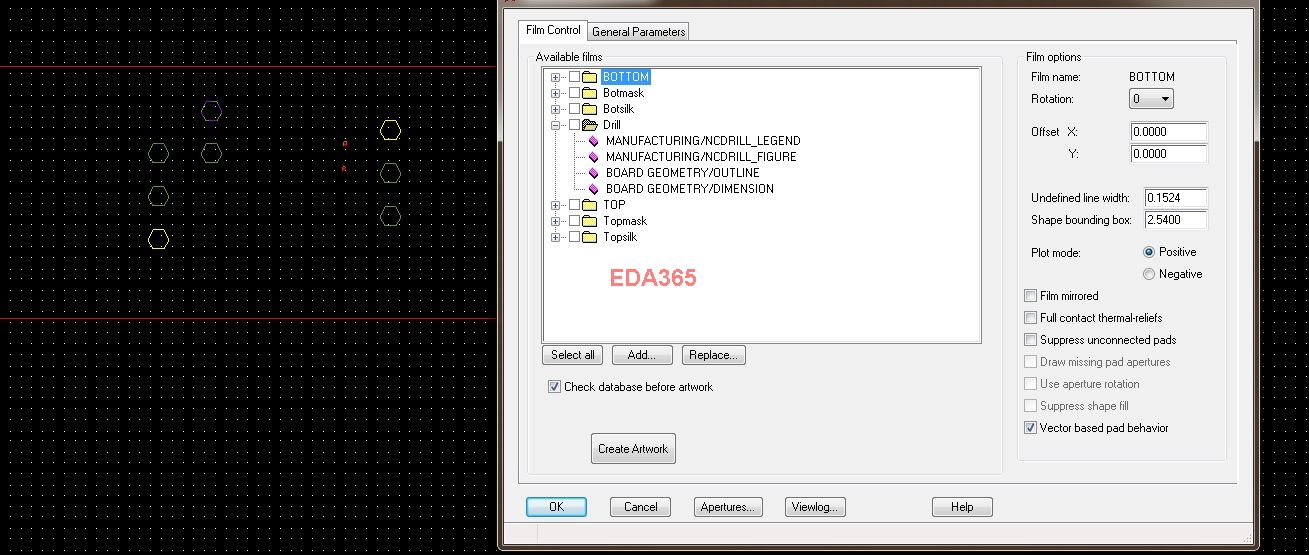Select Positive plot mode
This screenshot has width=1309, height=555.
click(x=1149, y=252)
